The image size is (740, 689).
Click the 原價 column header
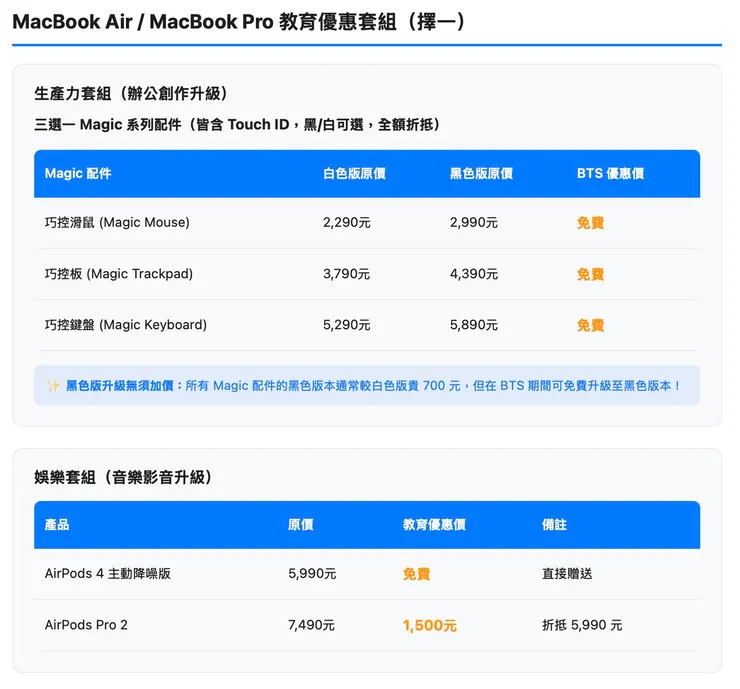coord(301,525)
